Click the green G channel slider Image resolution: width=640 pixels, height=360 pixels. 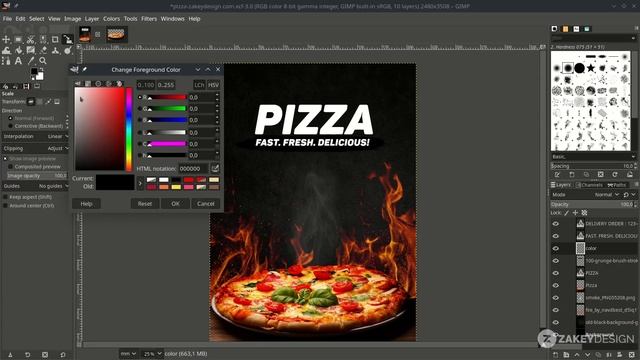pyautogui.click(x=167, y=109)
